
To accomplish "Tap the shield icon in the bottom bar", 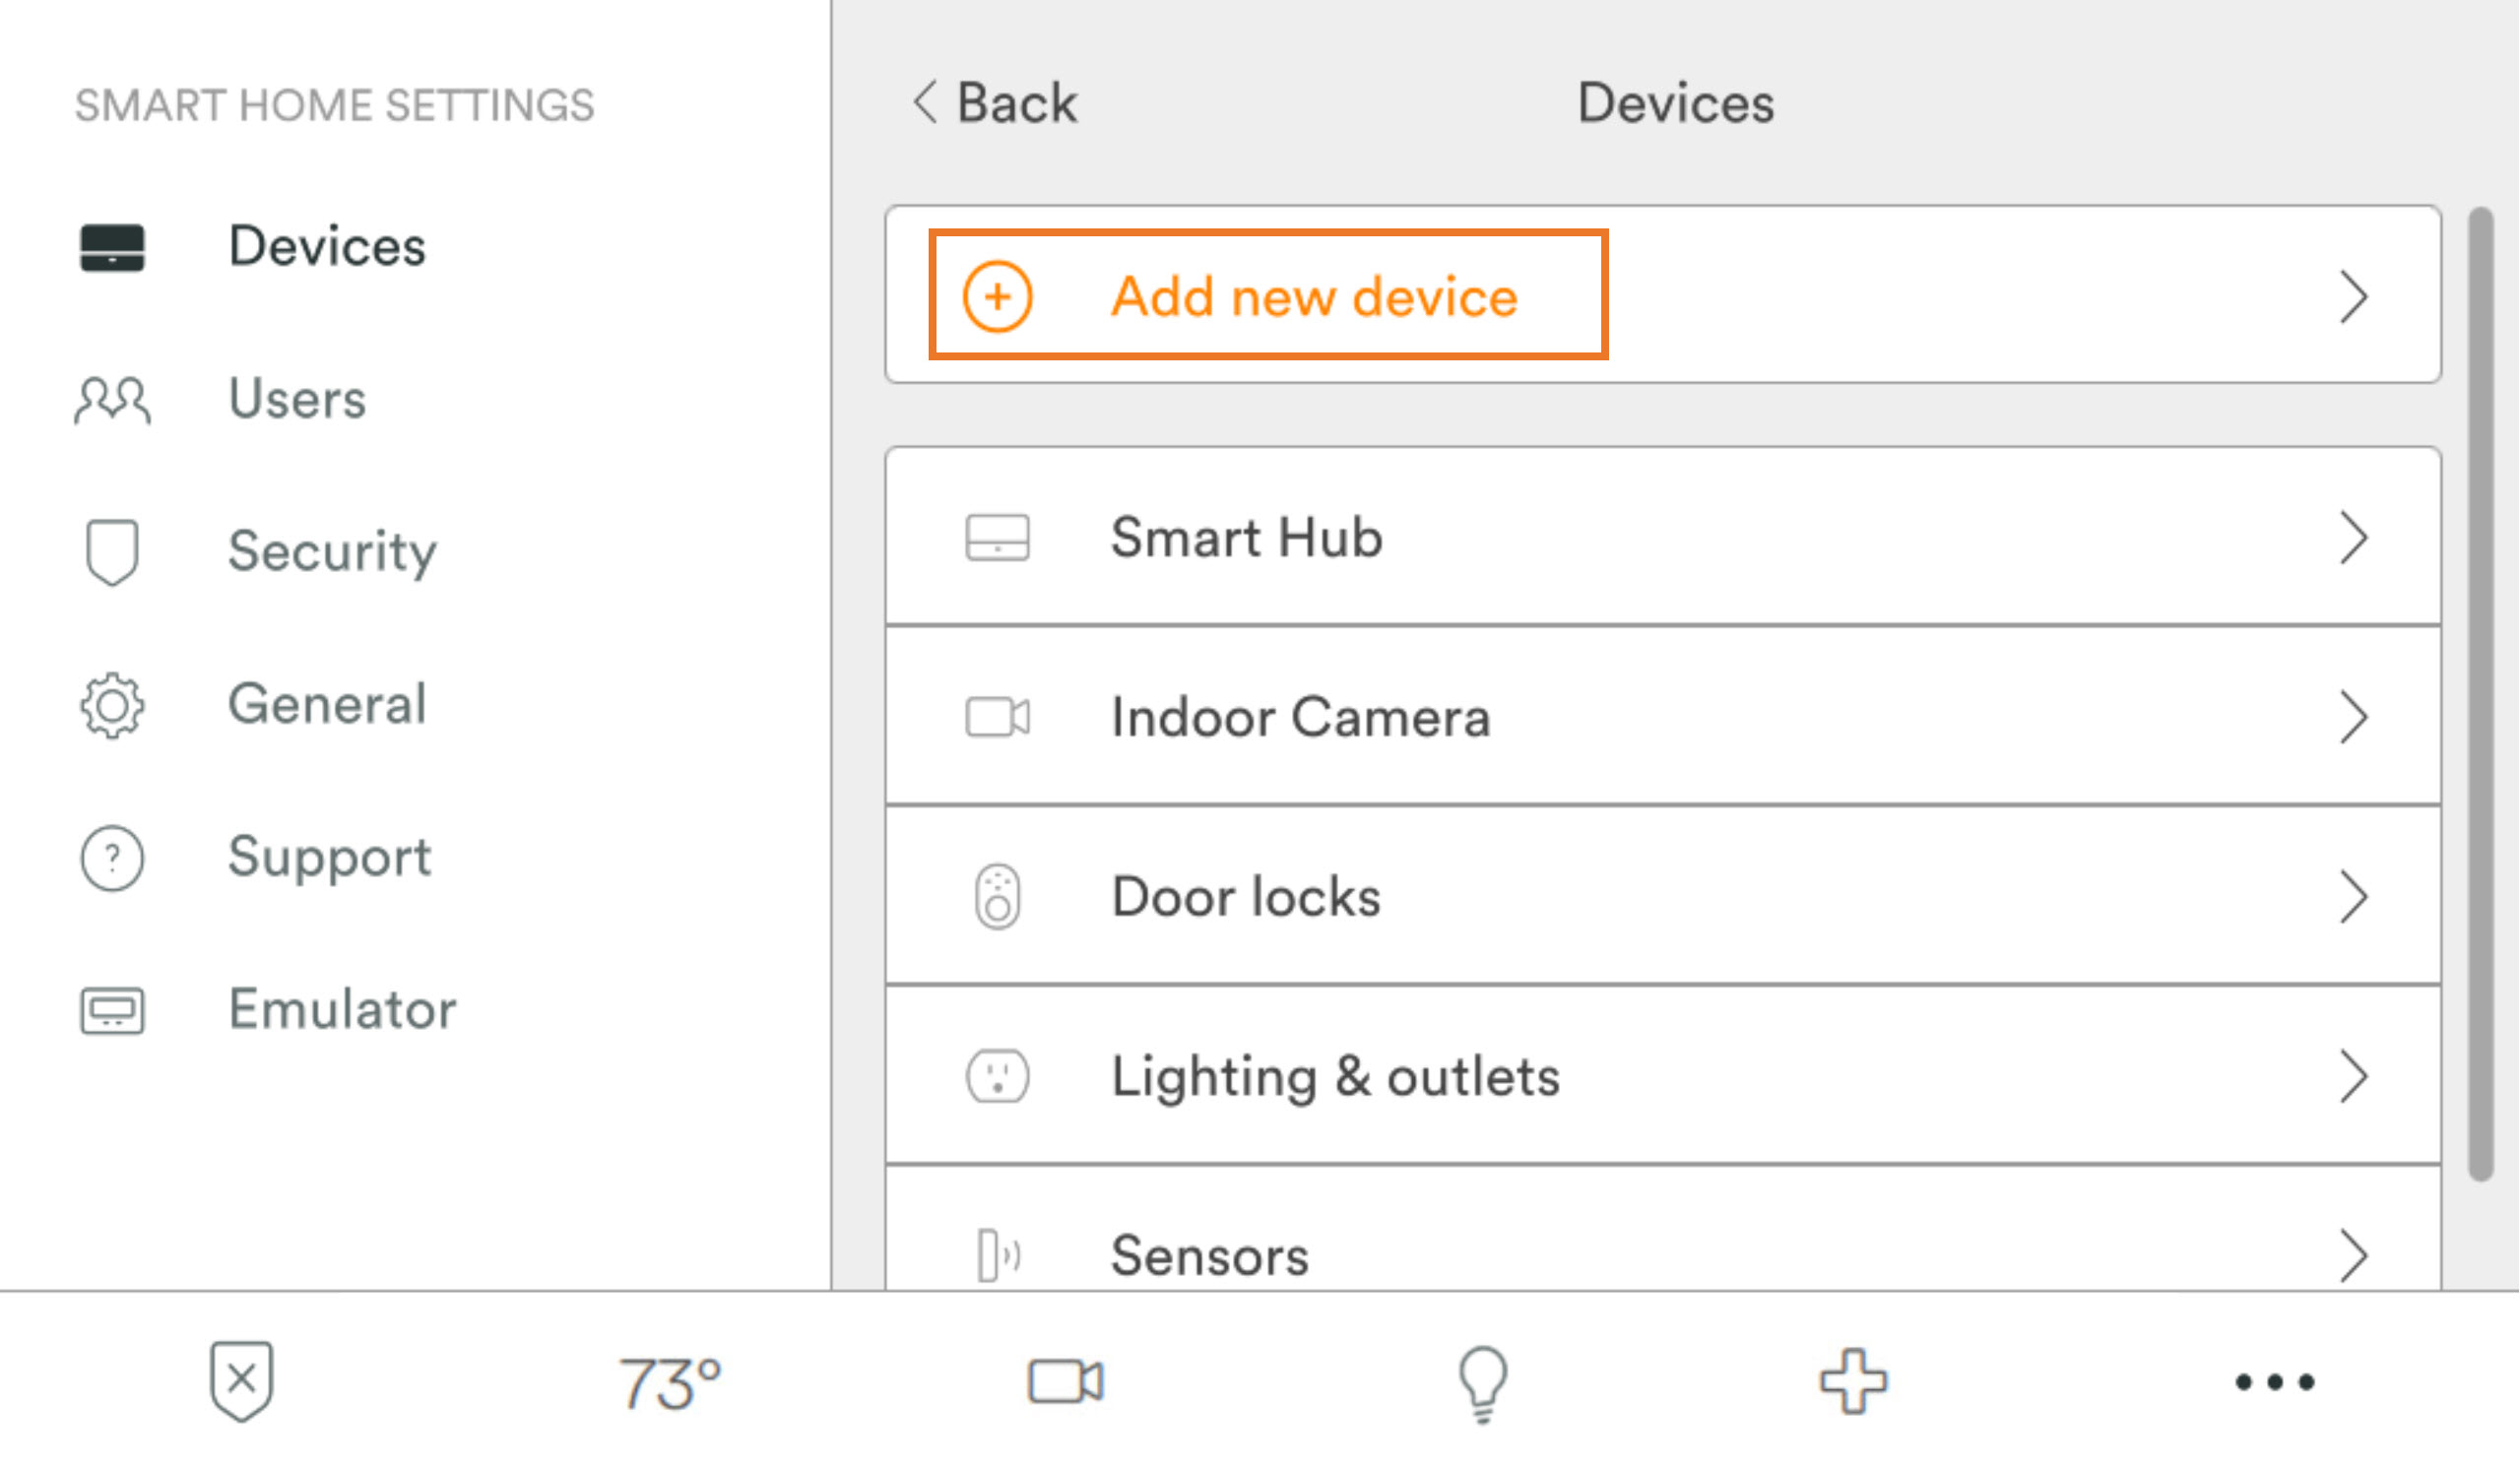I will 240,1383.
